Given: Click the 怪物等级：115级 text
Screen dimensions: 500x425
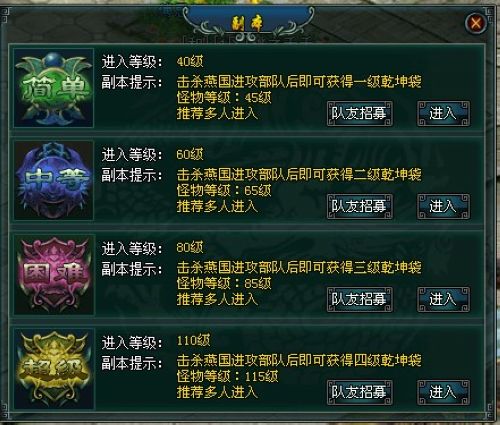Looking at the screenshot, I should [x=227, y=376].
